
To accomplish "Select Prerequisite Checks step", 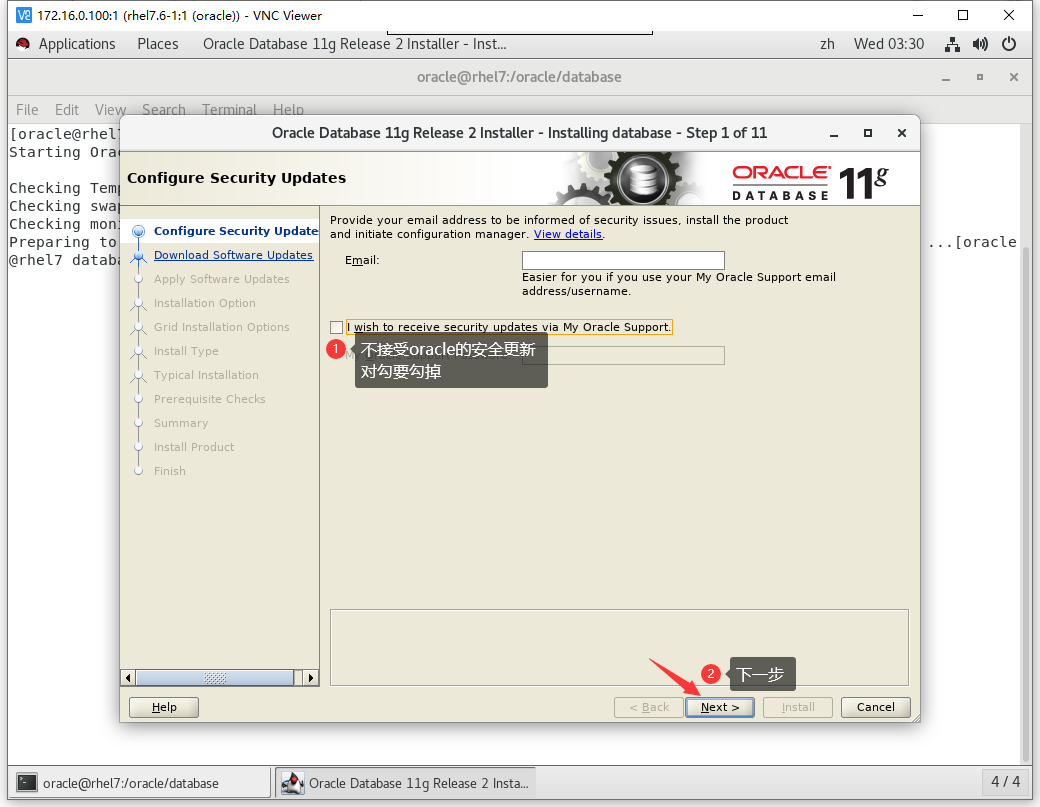I will [210, 399].
